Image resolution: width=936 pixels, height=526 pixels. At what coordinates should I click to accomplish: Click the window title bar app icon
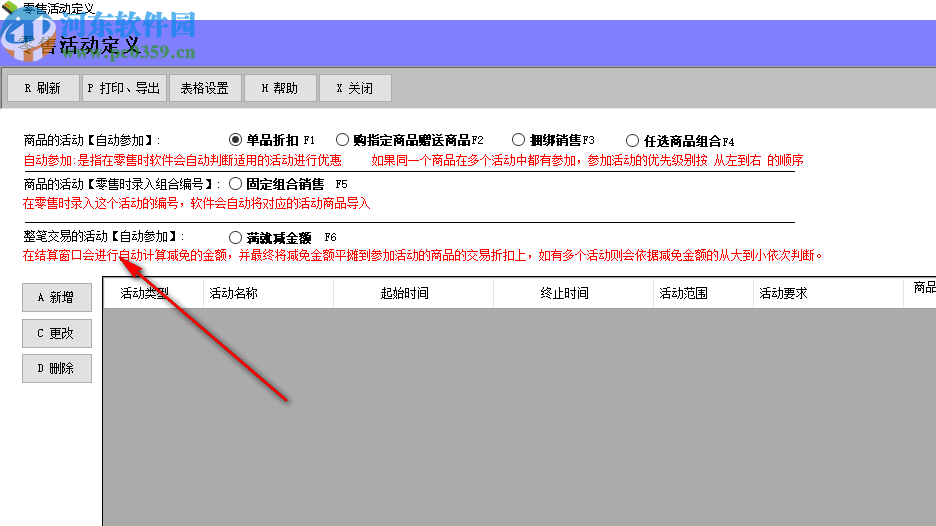10,8
